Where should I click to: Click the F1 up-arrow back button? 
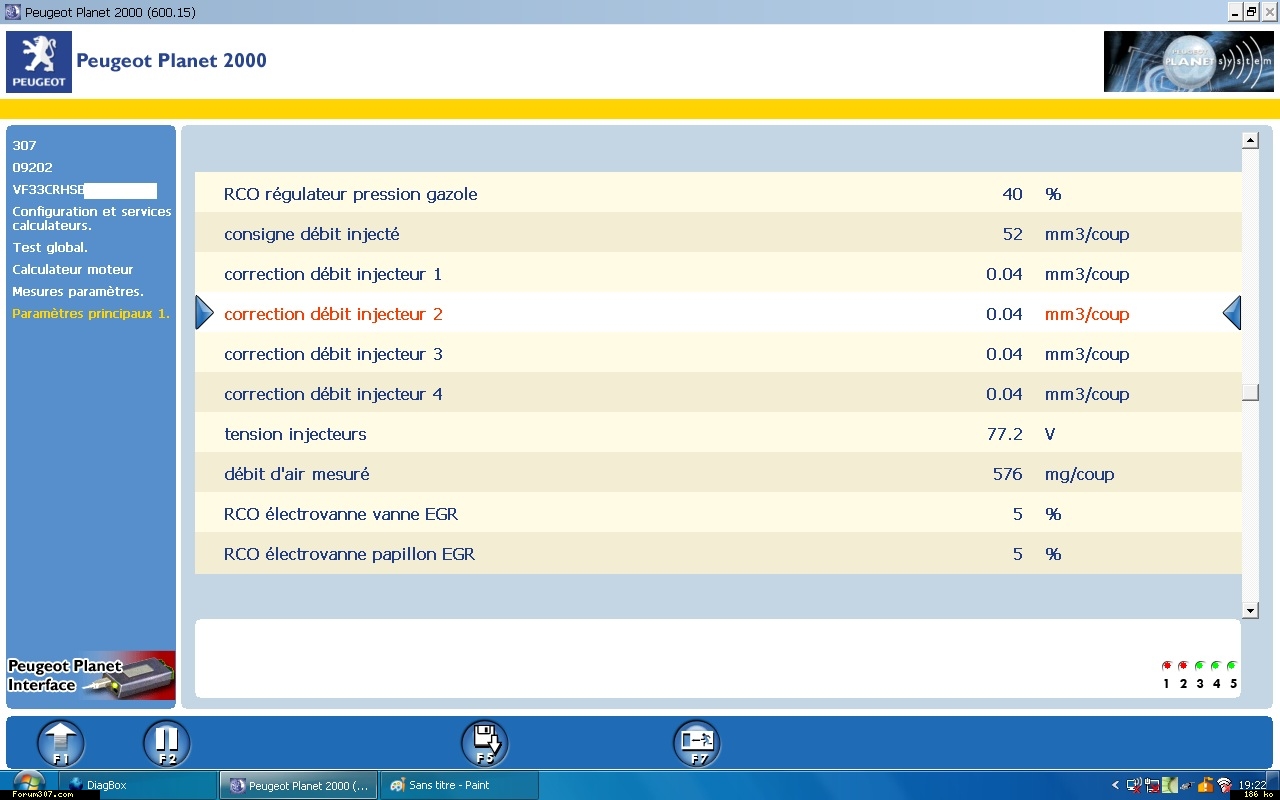61,744
